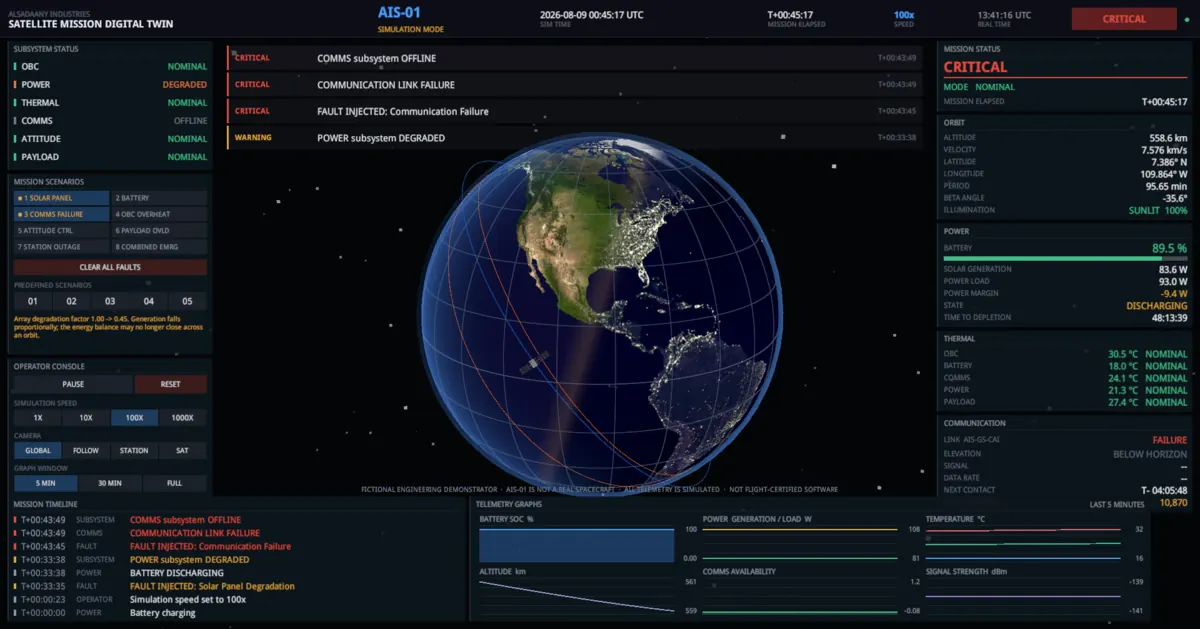Toggle the 3 Comms Failure scenario

click(61, 214)
